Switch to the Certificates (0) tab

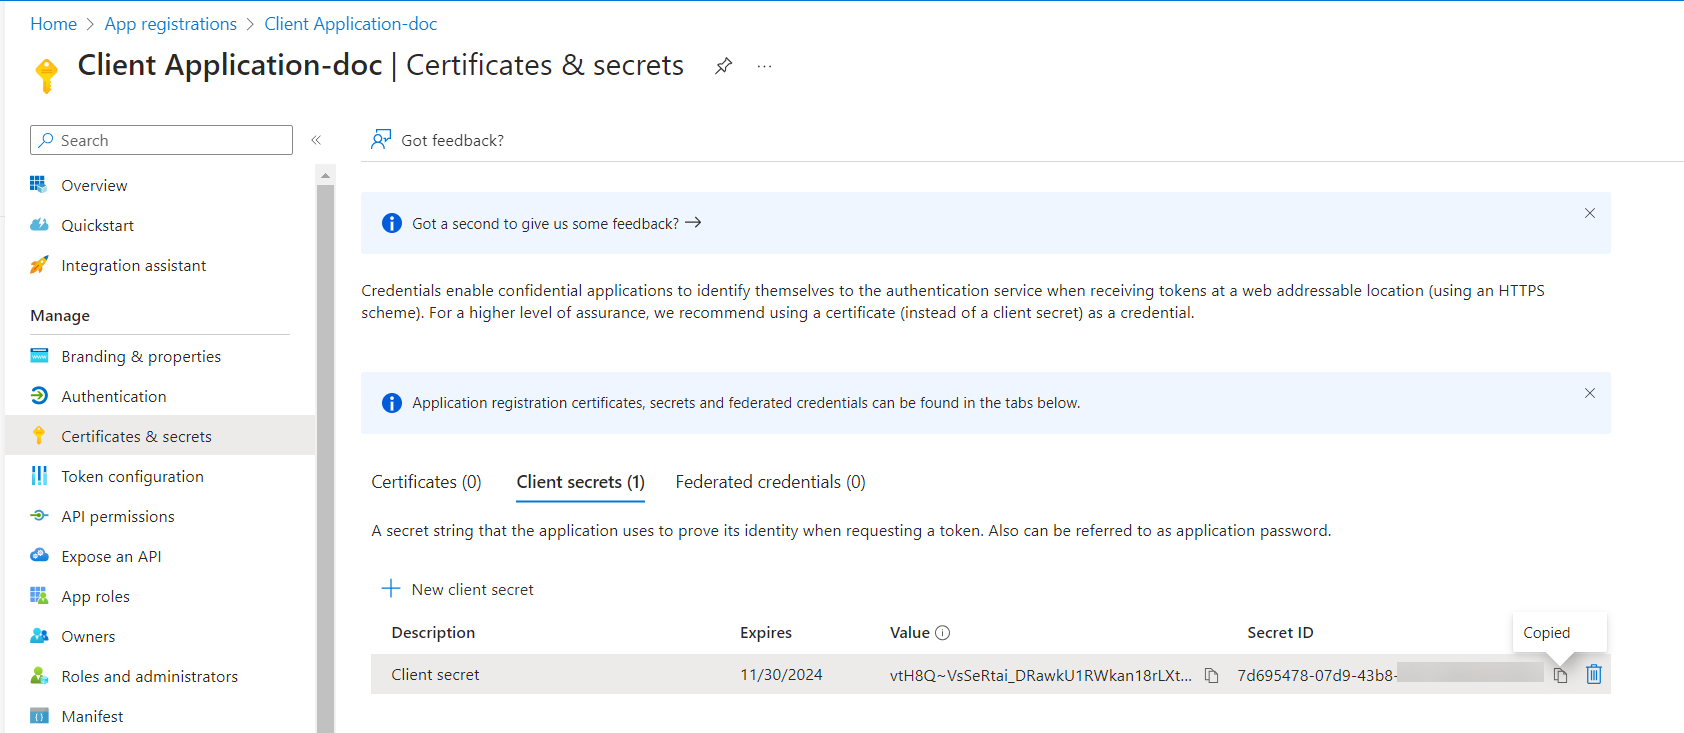coord(426,482)
